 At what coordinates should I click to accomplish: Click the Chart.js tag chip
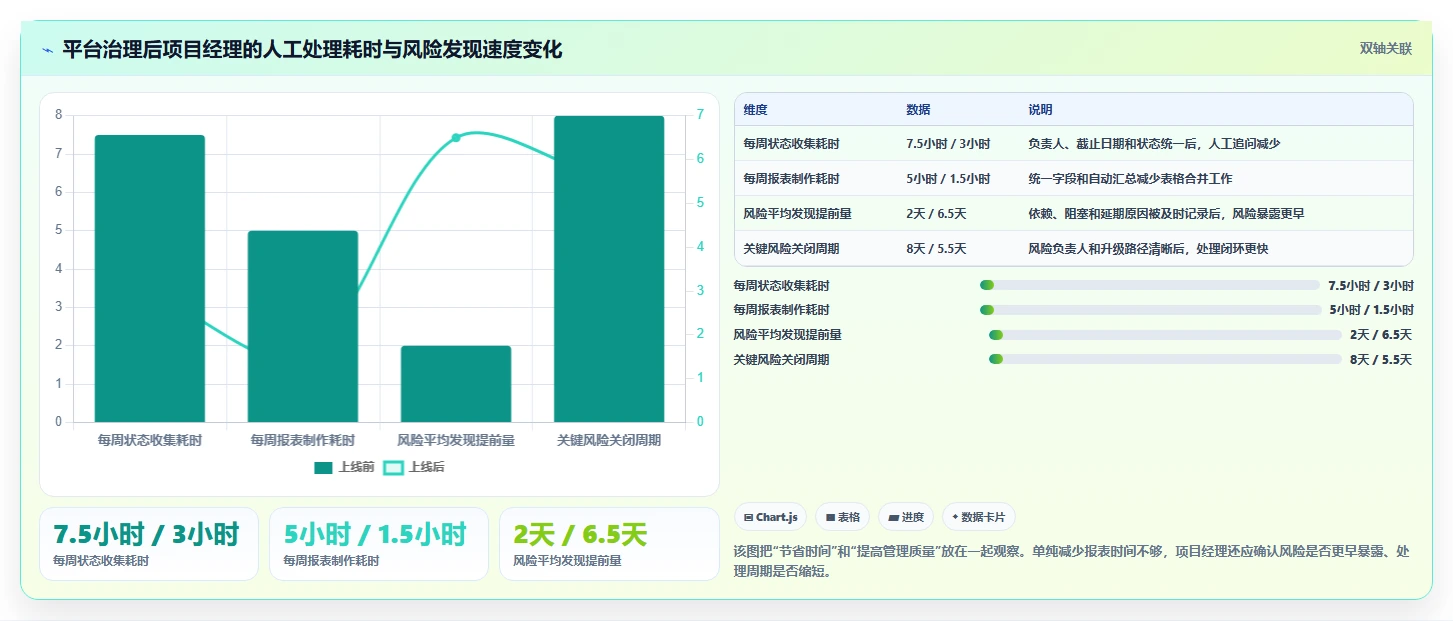pos(771,517)
